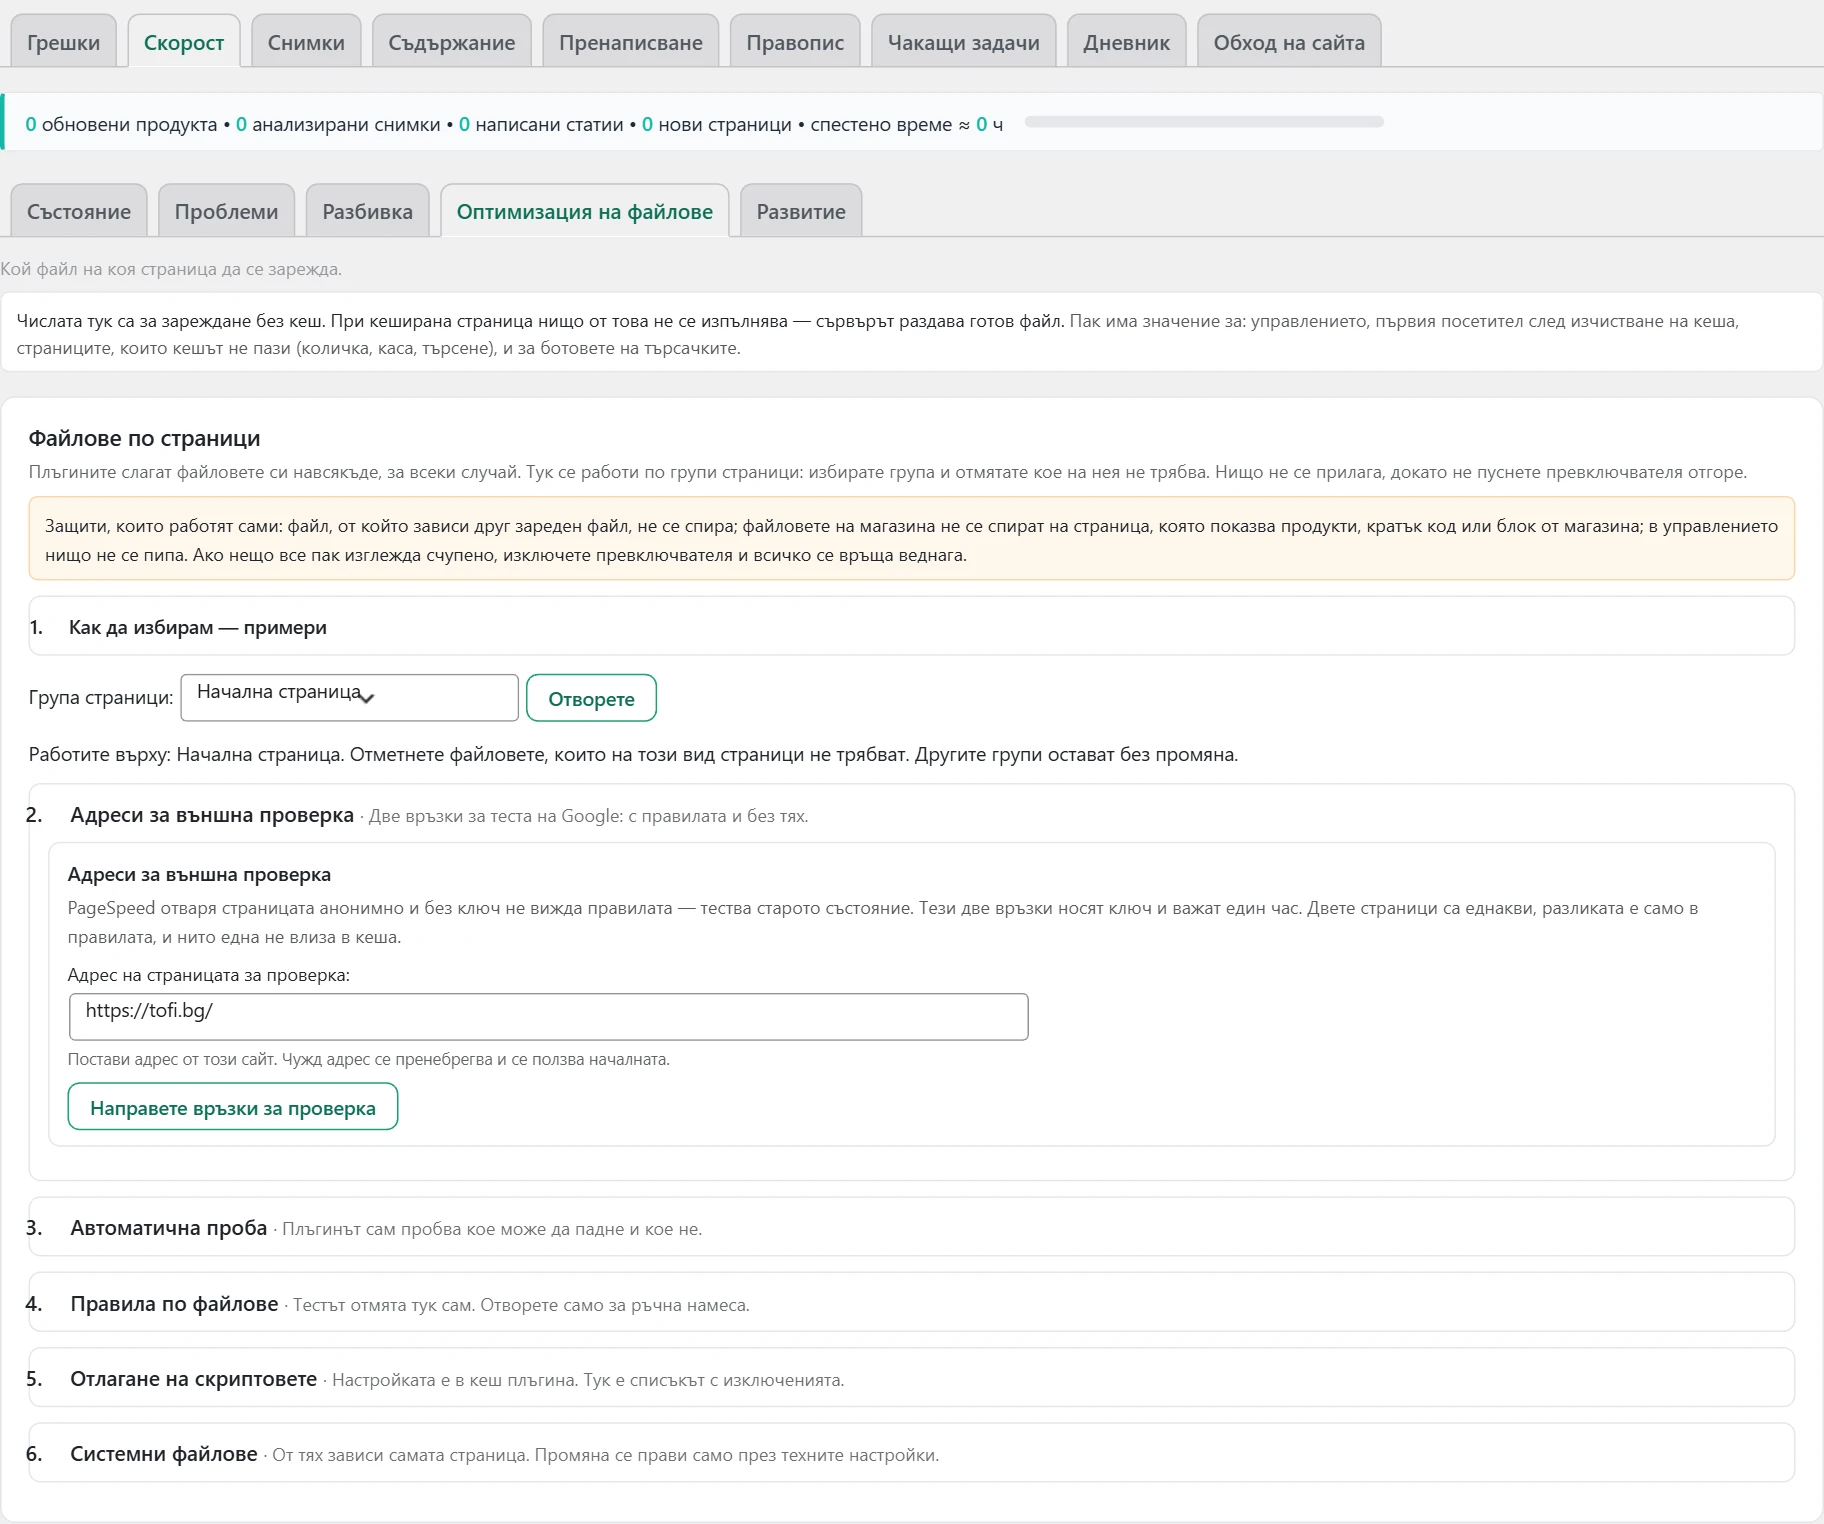This screenshot has width=1824, height=1524.
Task: Switch to the Проблеми sub-tab
Action: (226, 211)
